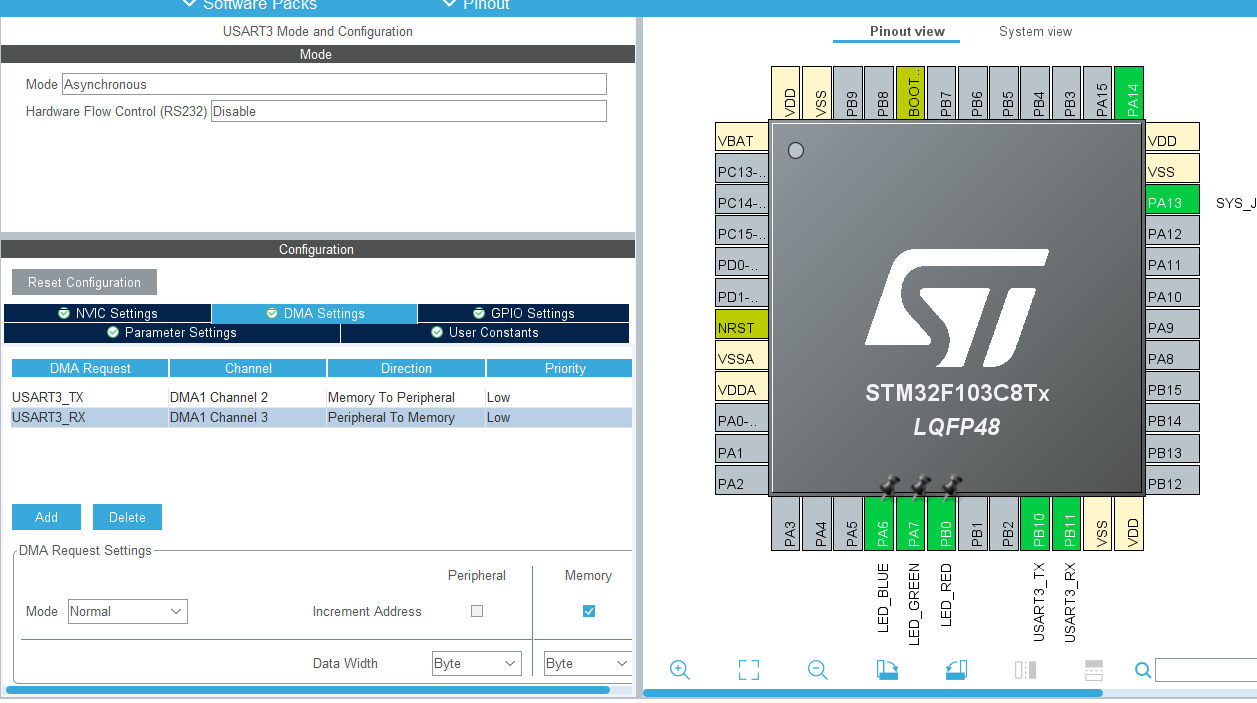
Task: Click the Channel column header
Action: coord(248,368)
